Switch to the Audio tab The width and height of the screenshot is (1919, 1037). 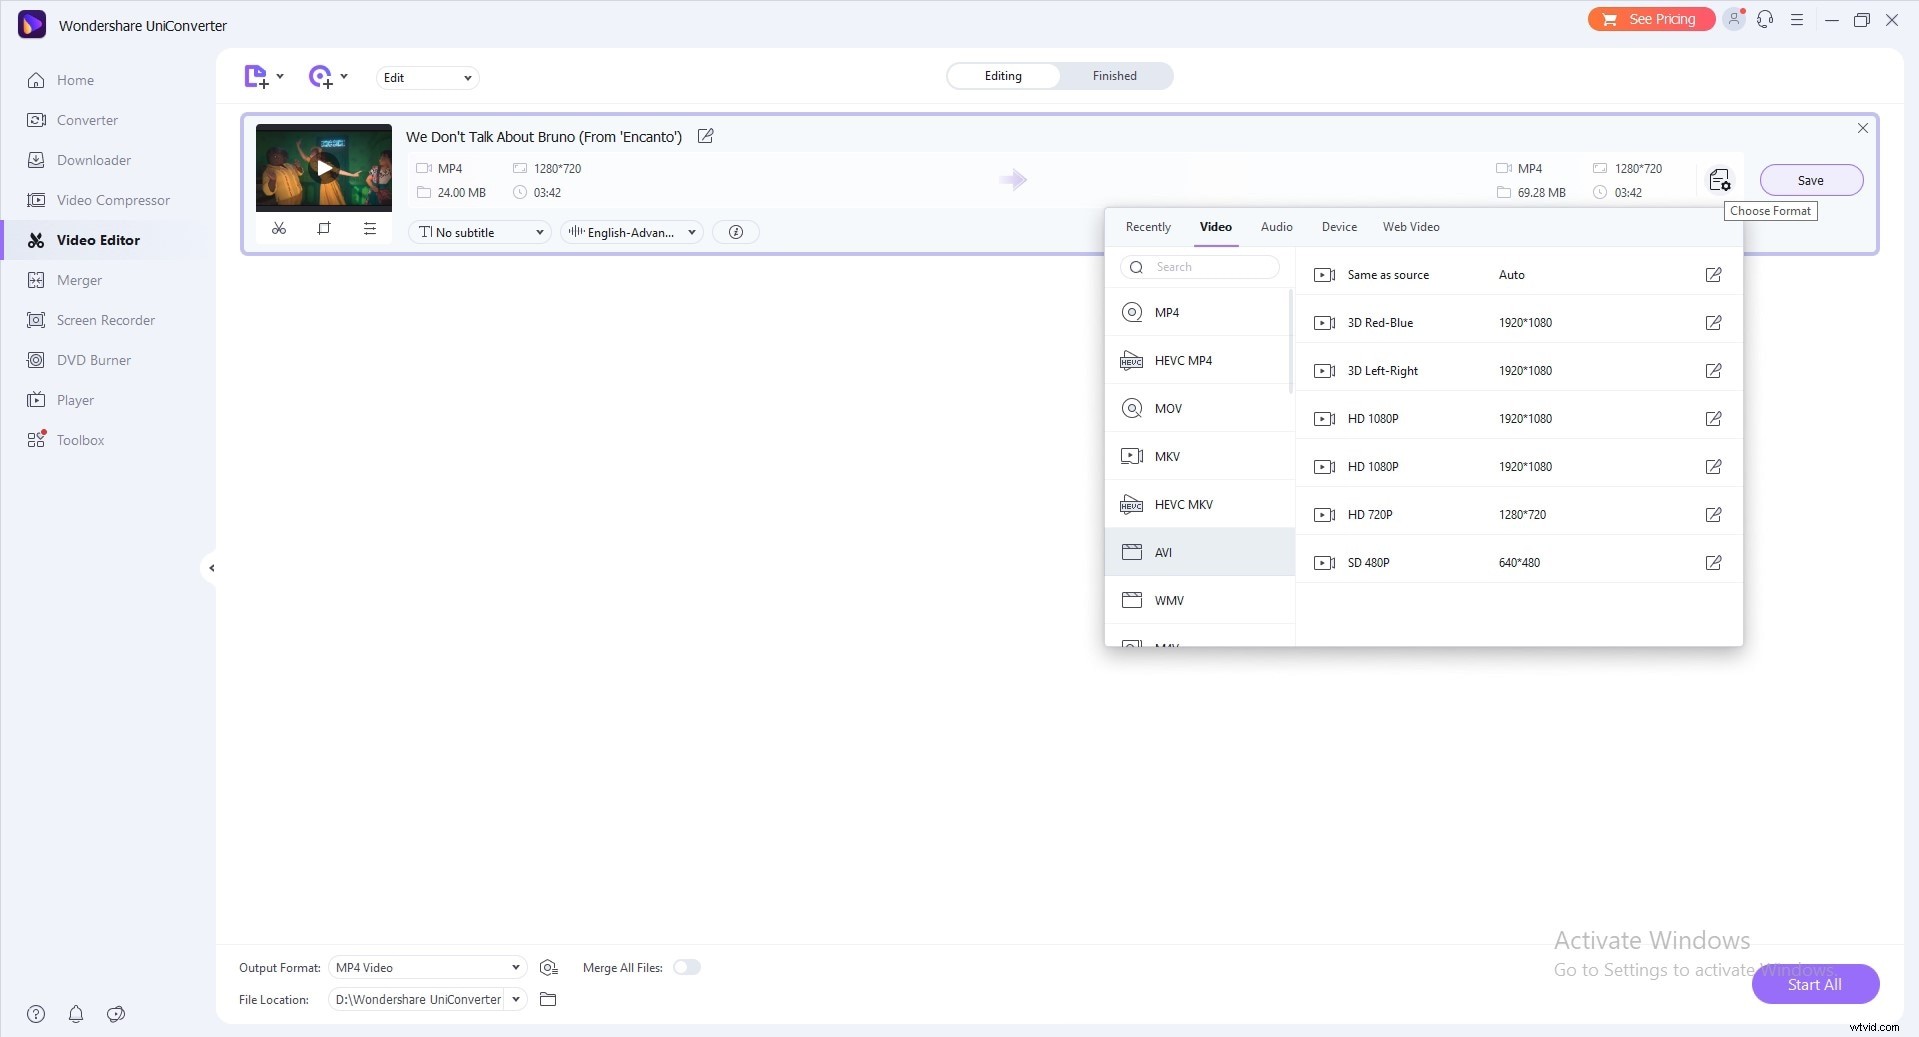tap(1276, 227)
